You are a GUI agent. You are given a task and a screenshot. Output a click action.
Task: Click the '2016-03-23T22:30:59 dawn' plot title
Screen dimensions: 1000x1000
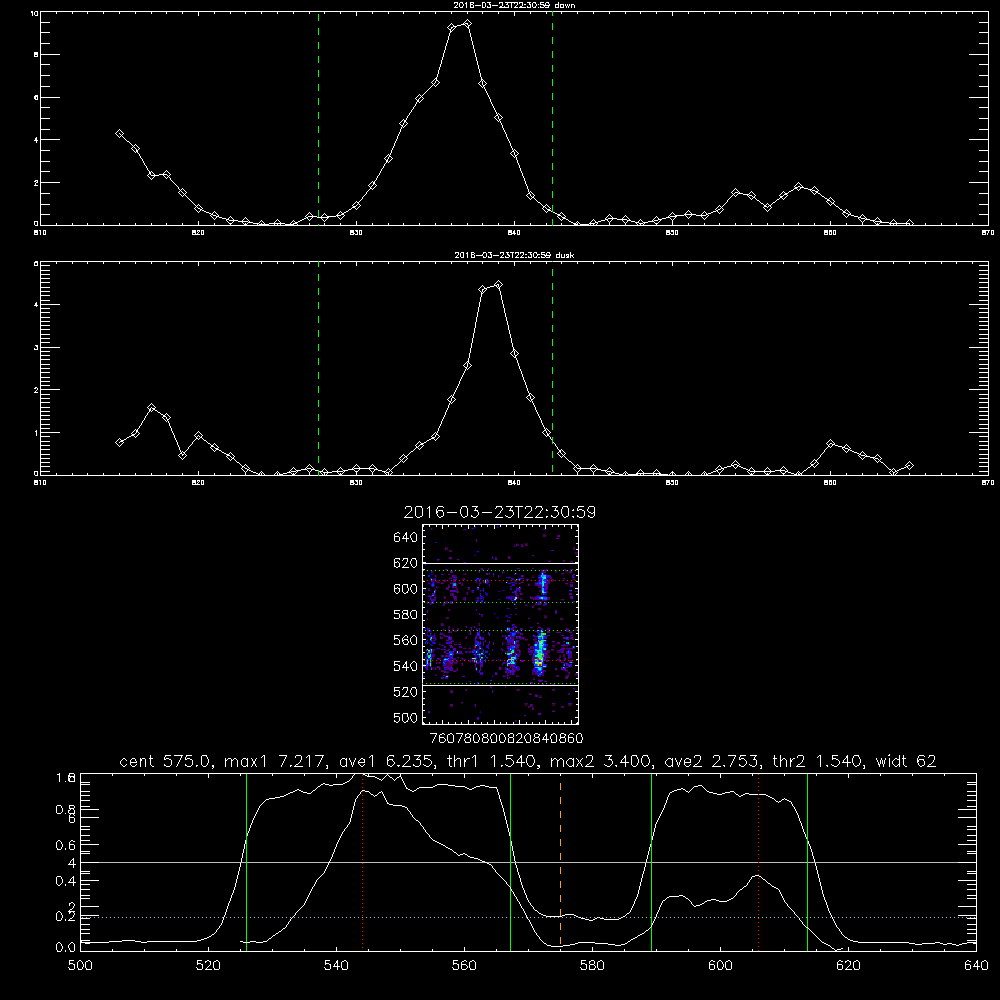[x=514, y=5]
